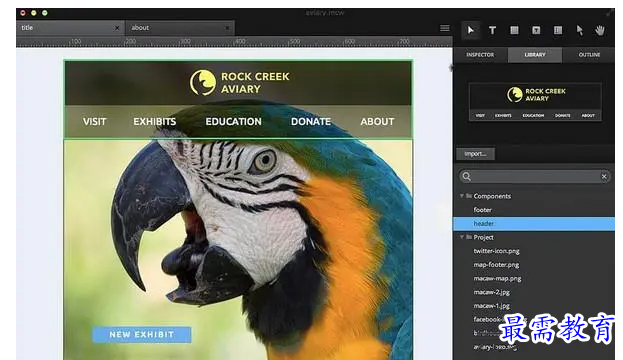Screen dimensions: 623x360
Task: Select macaw-1.jpg in Project
Action: point(491,306)
